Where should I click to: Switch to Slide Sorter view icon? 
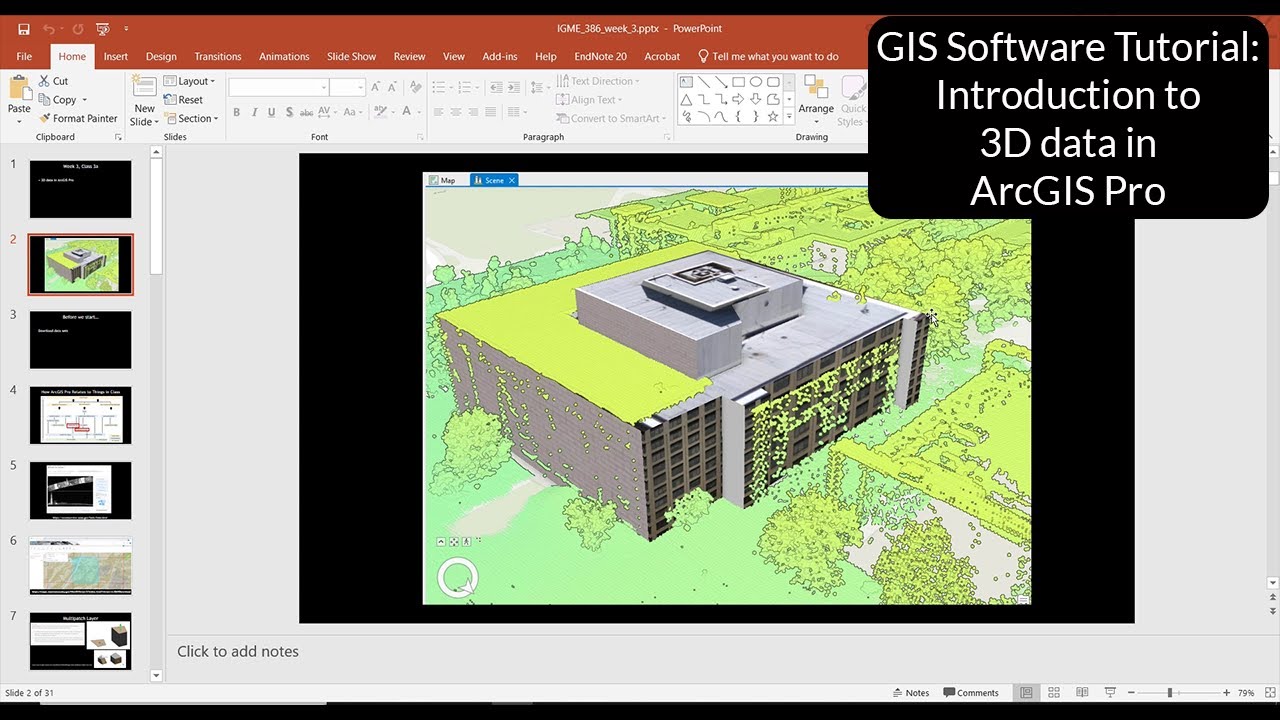tap(1054, 693)
